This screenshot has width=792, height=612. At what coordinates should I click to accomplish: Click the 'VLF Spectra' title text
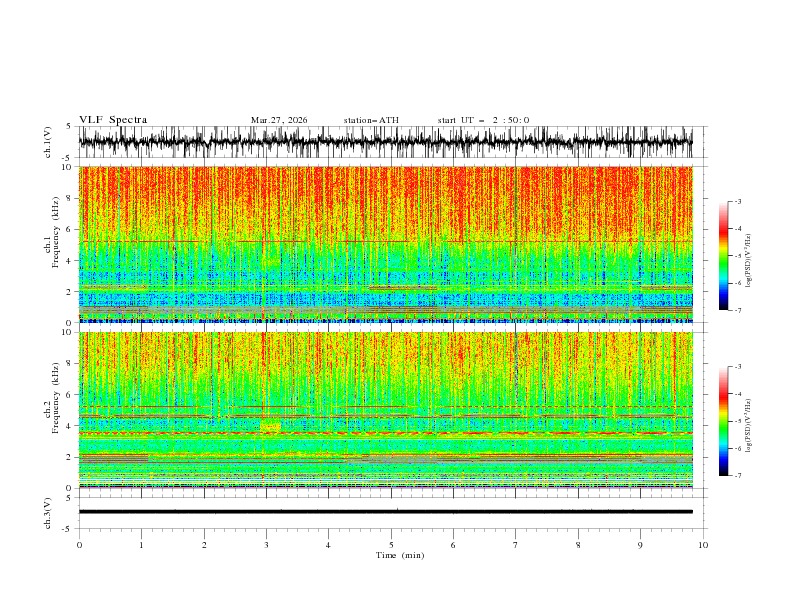tap(113, 120)
